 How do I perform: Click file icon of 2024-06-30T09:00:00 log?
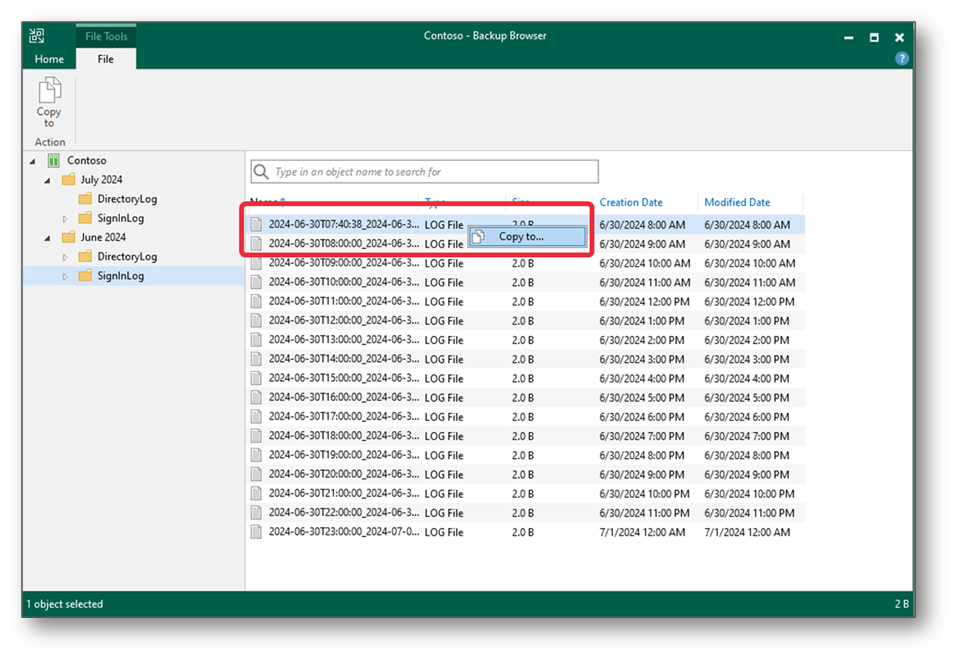[x=256, y=264]
